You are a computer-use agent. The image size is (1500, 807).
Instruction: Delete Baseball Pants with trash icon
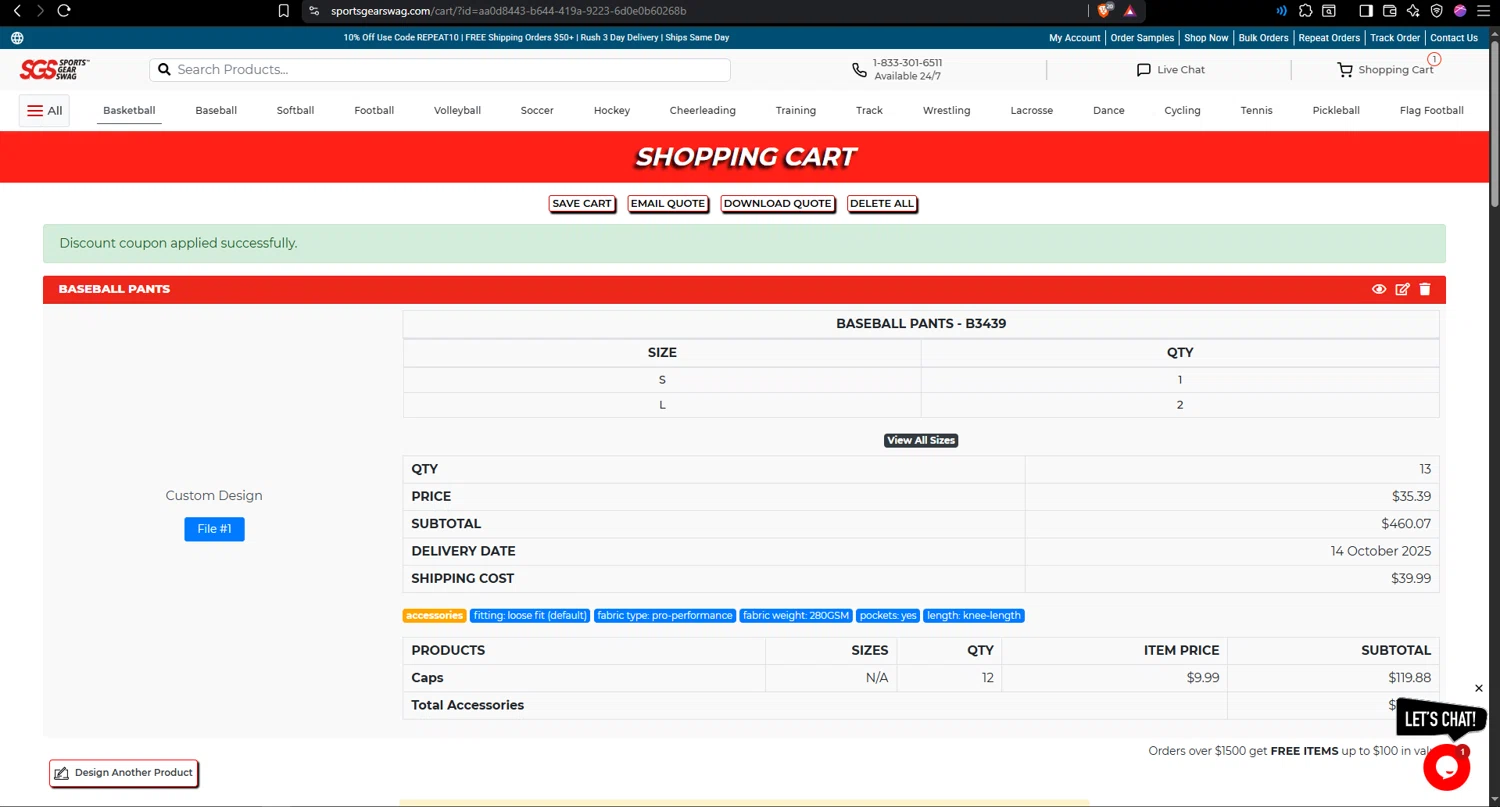click(1425, 289)
